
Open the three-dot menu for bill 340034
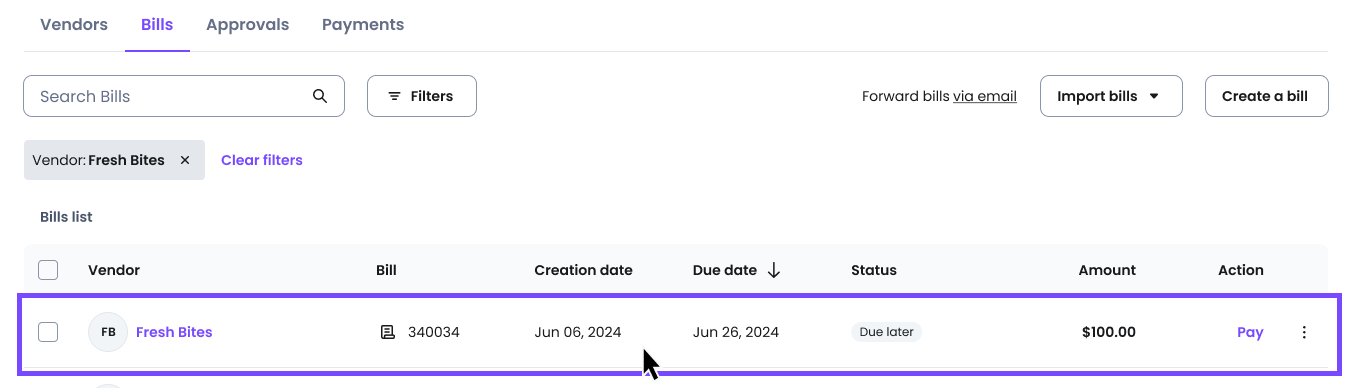tap(1304, 332)
